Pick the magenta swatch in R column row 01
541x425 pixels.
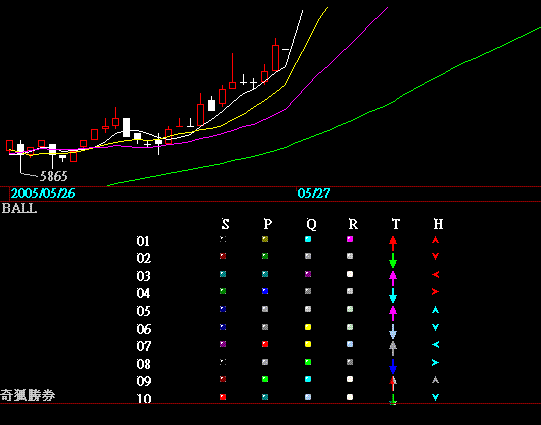[350, 239]
